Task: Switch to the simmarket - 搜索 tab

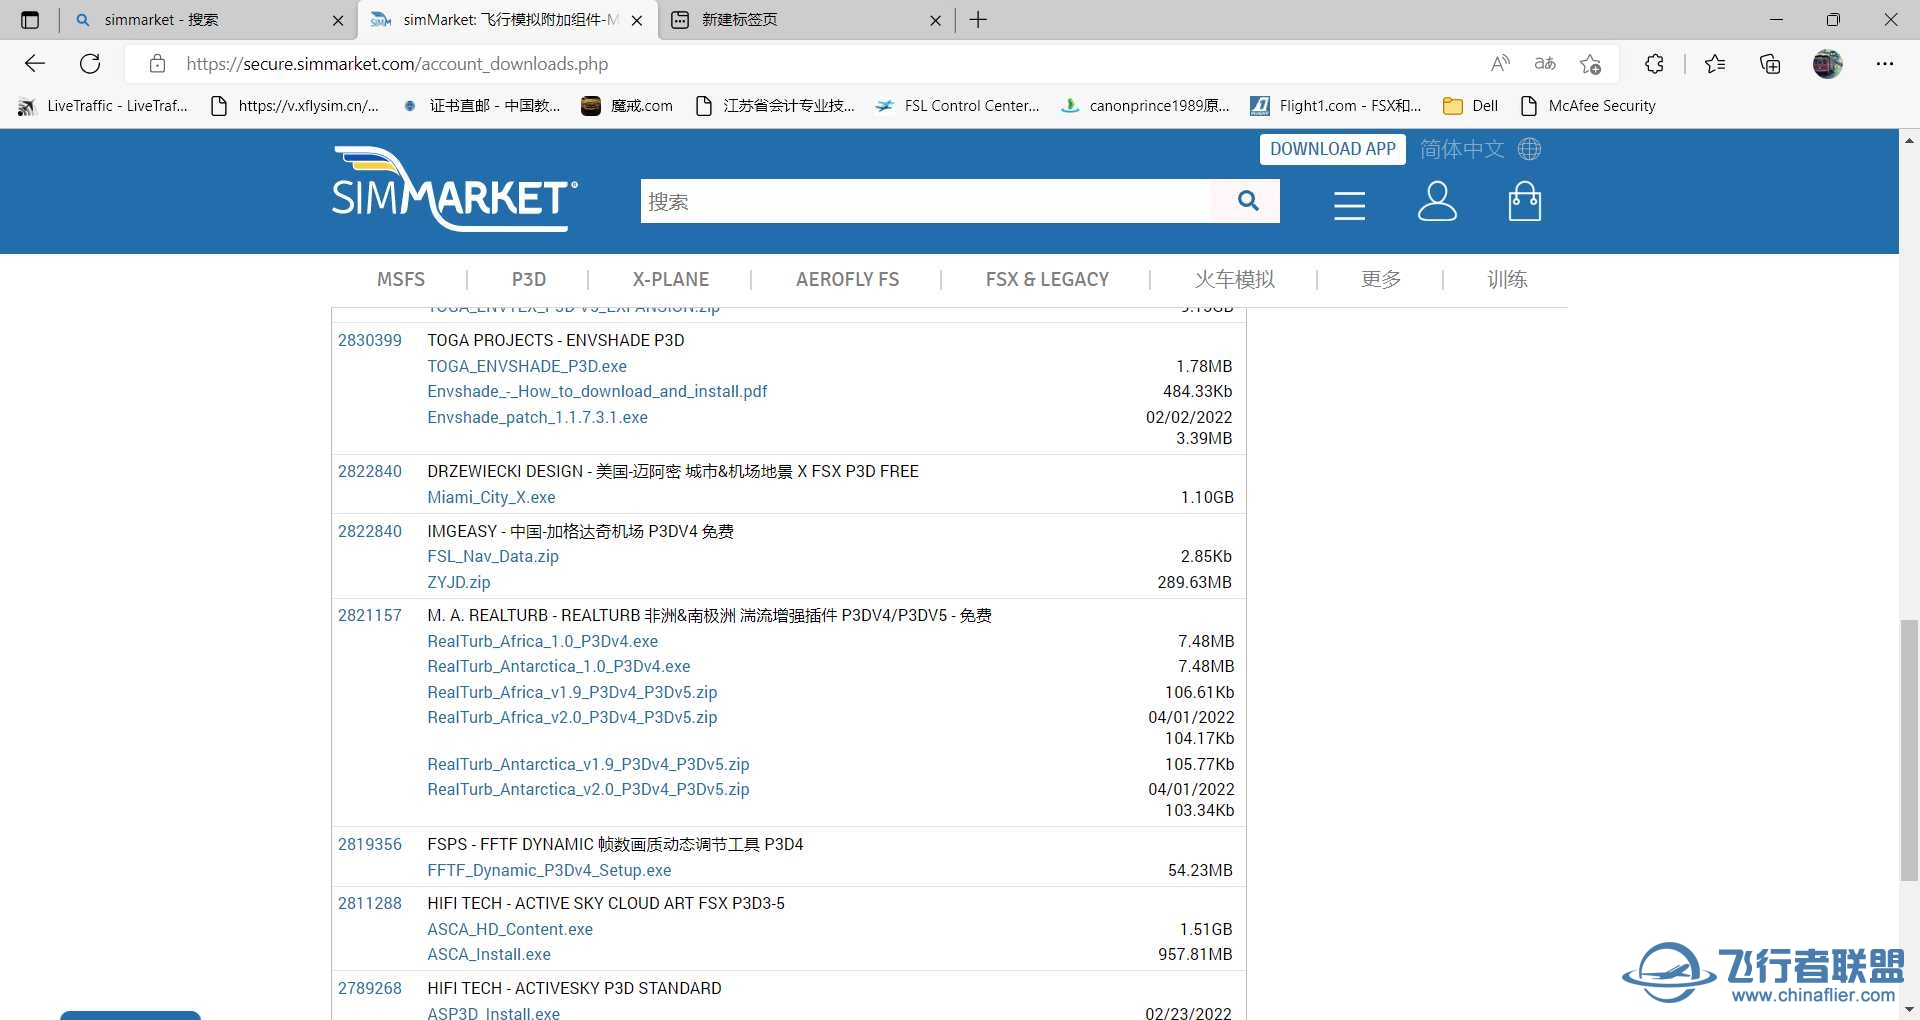Action: [210, 20]
